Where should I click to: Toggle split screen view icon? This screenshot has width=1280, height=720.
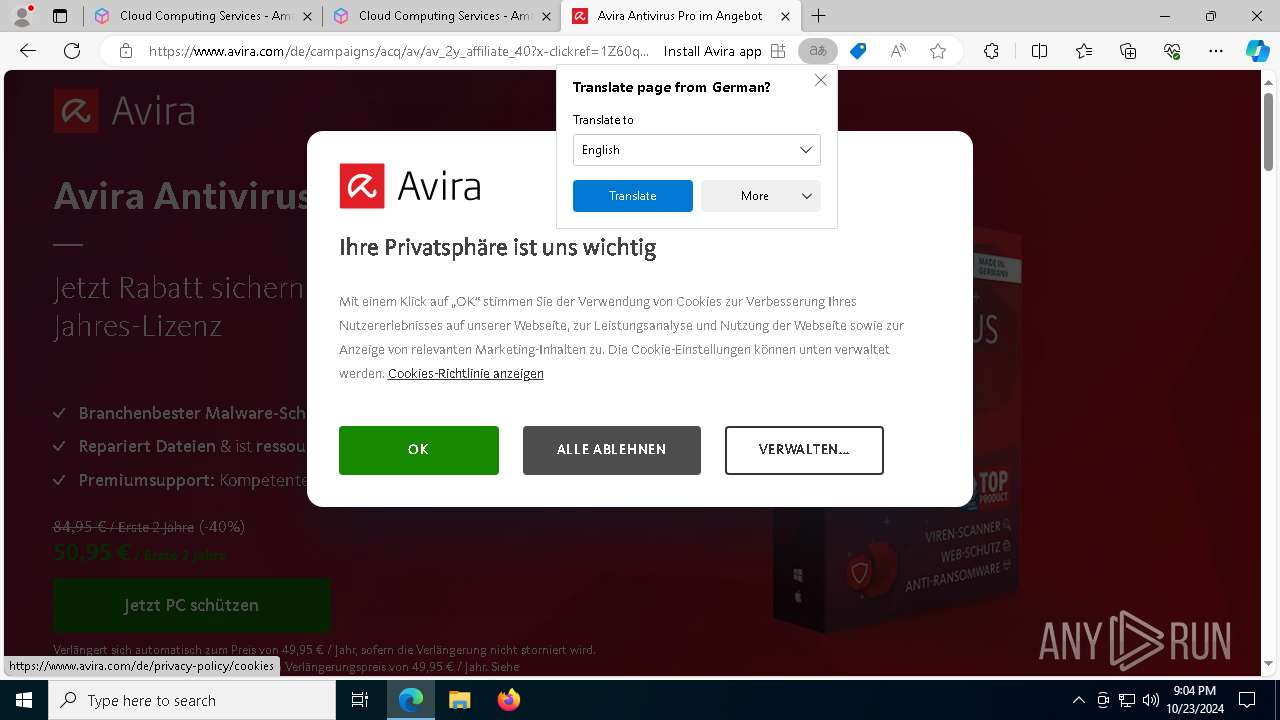tap(1039, 51)
